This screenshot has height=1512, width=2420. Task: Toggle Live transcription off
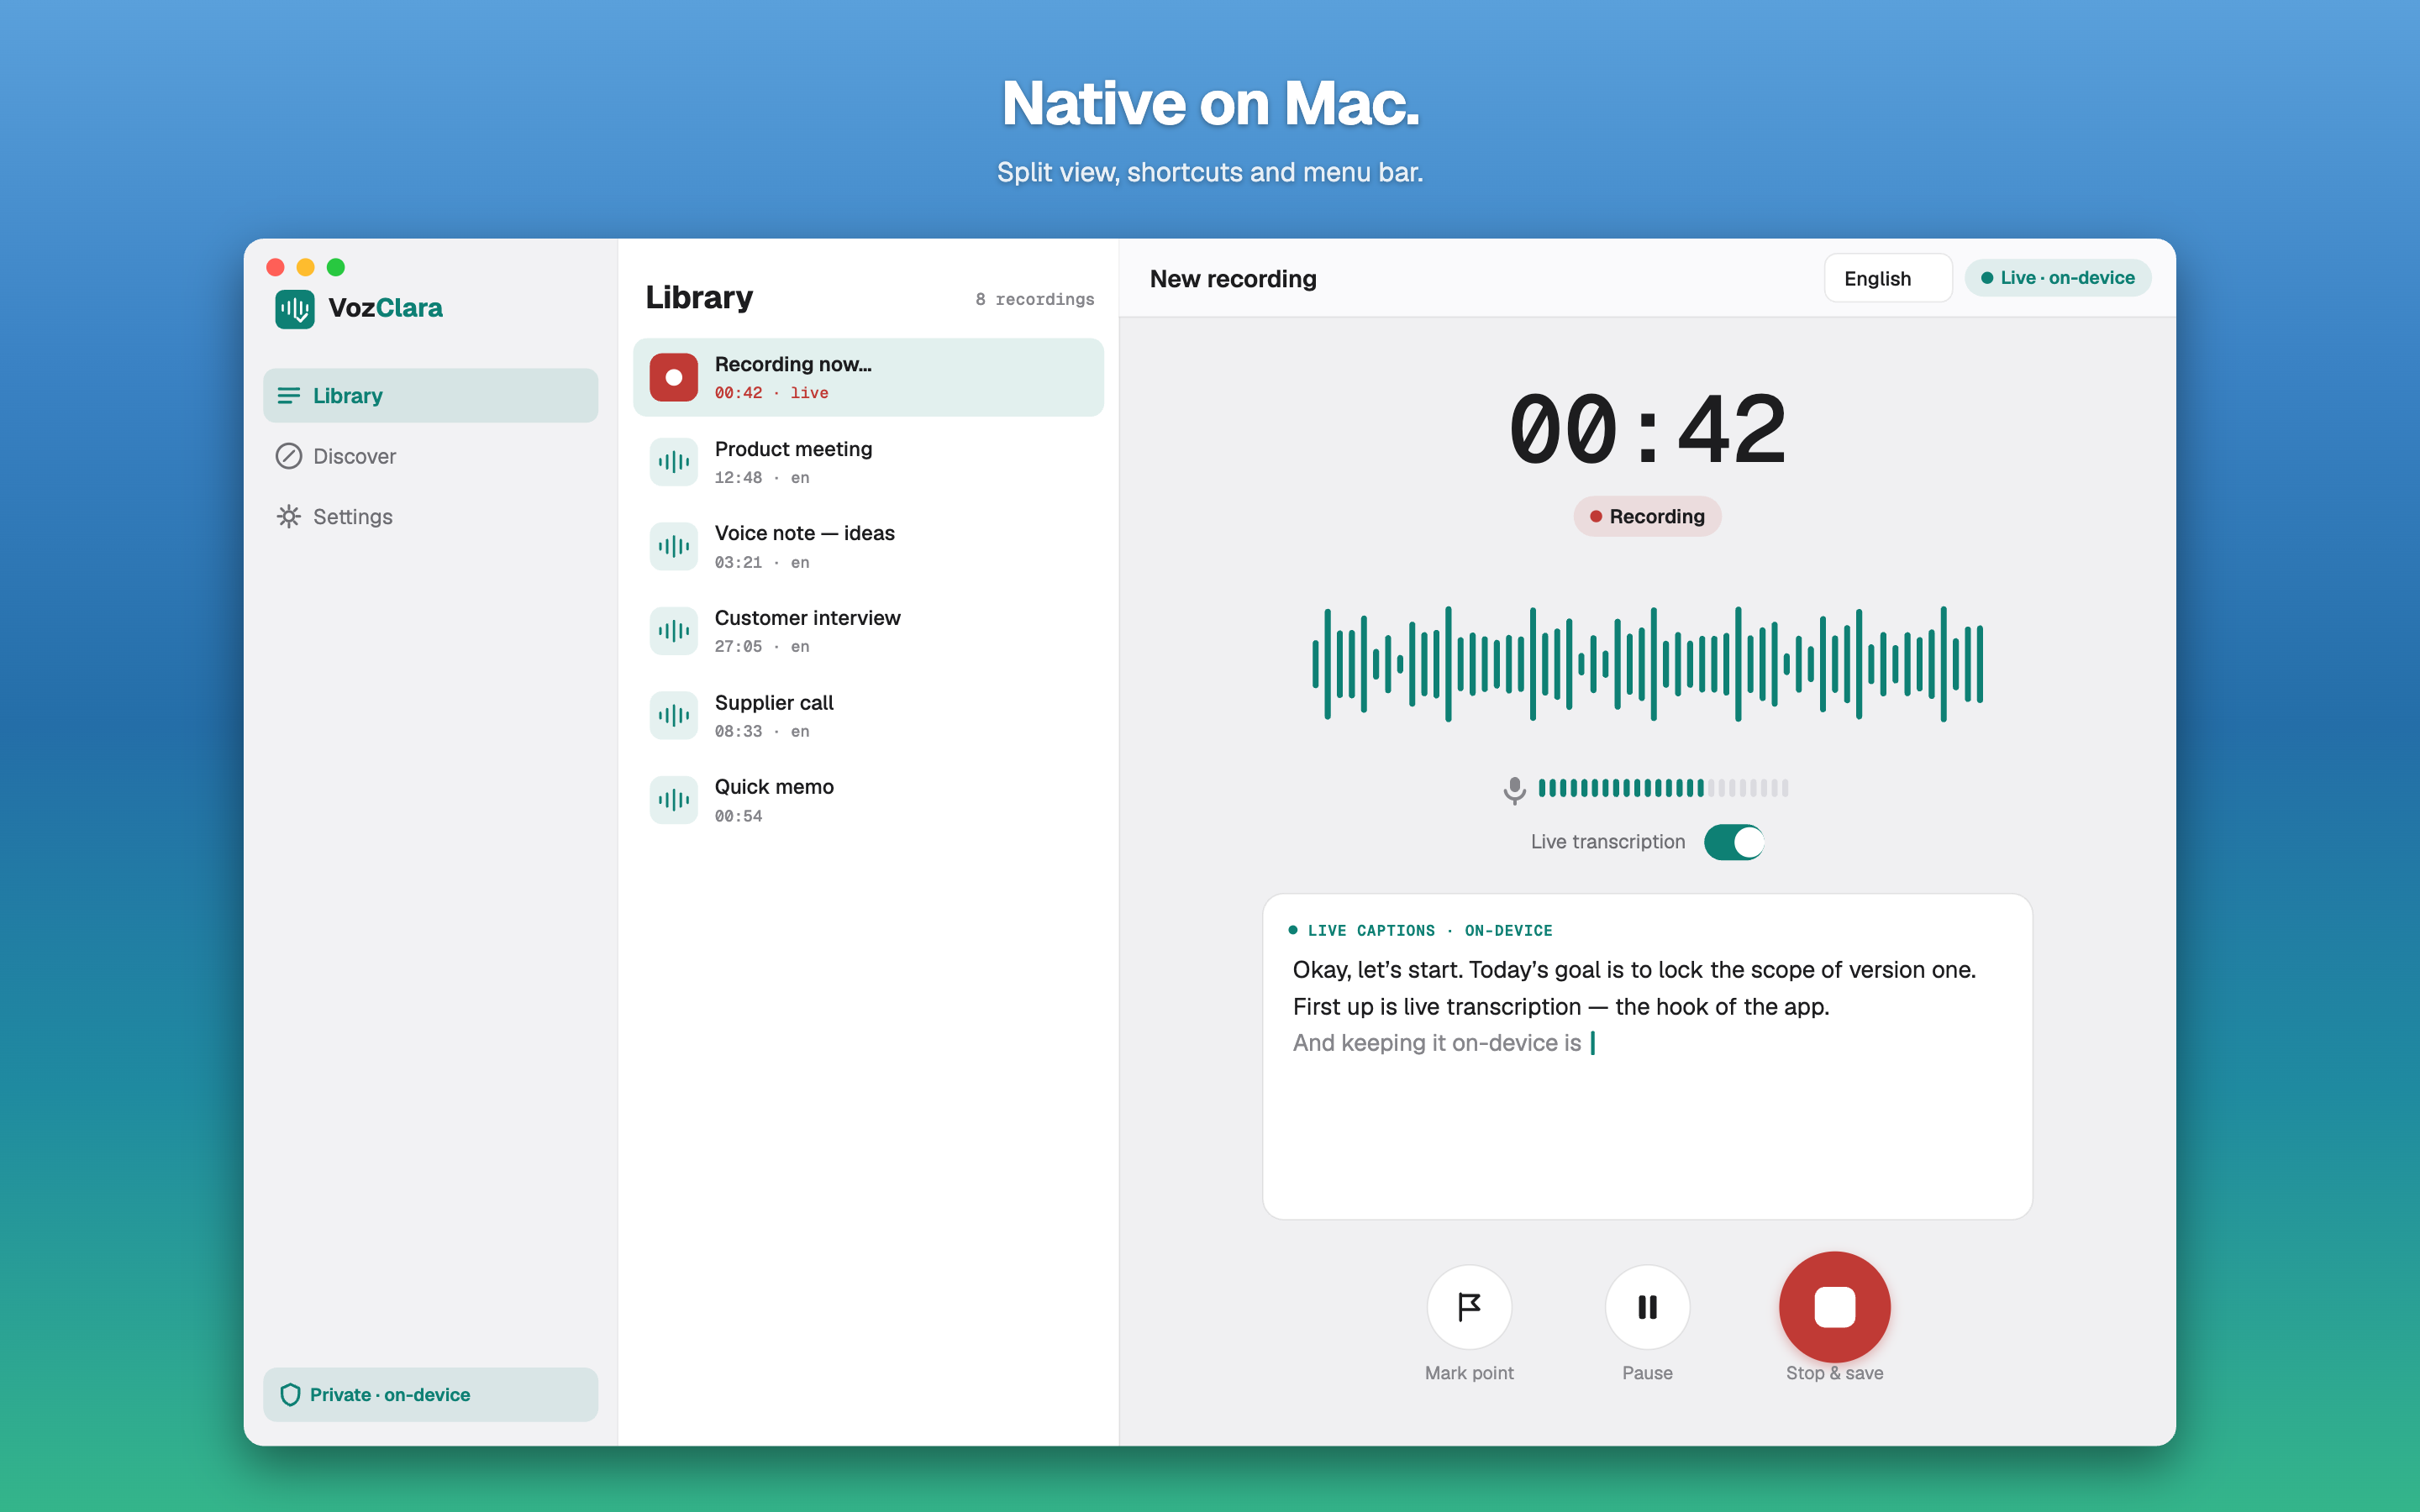1734,842
